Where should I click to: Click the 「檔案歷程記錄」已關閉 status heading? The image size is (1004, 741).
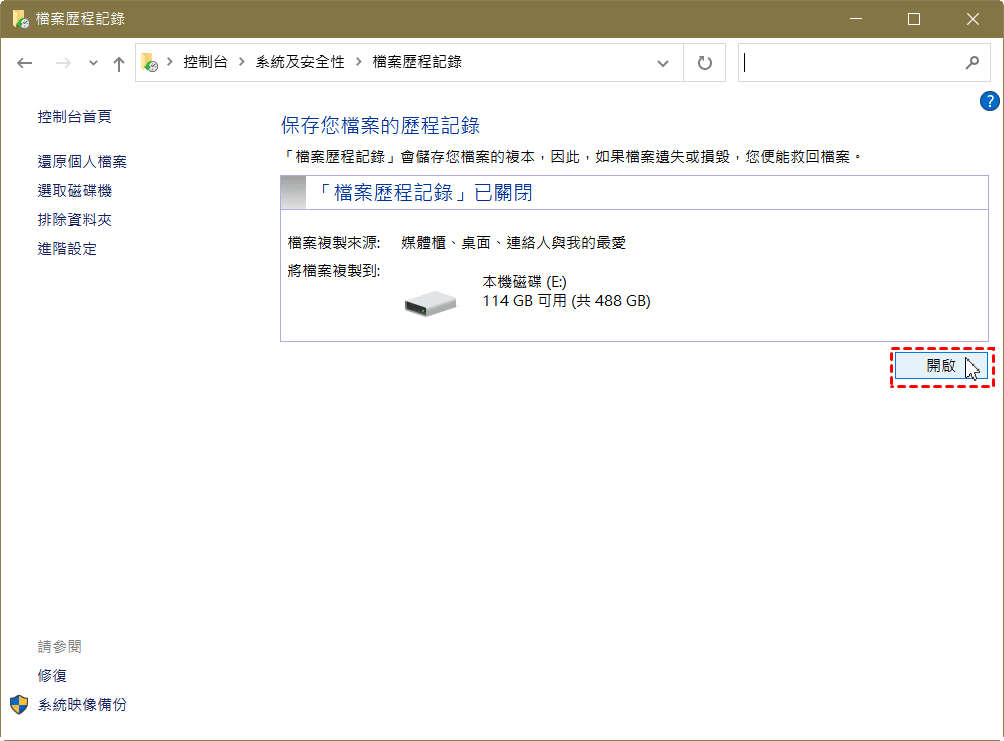click(x=425, y=193)
